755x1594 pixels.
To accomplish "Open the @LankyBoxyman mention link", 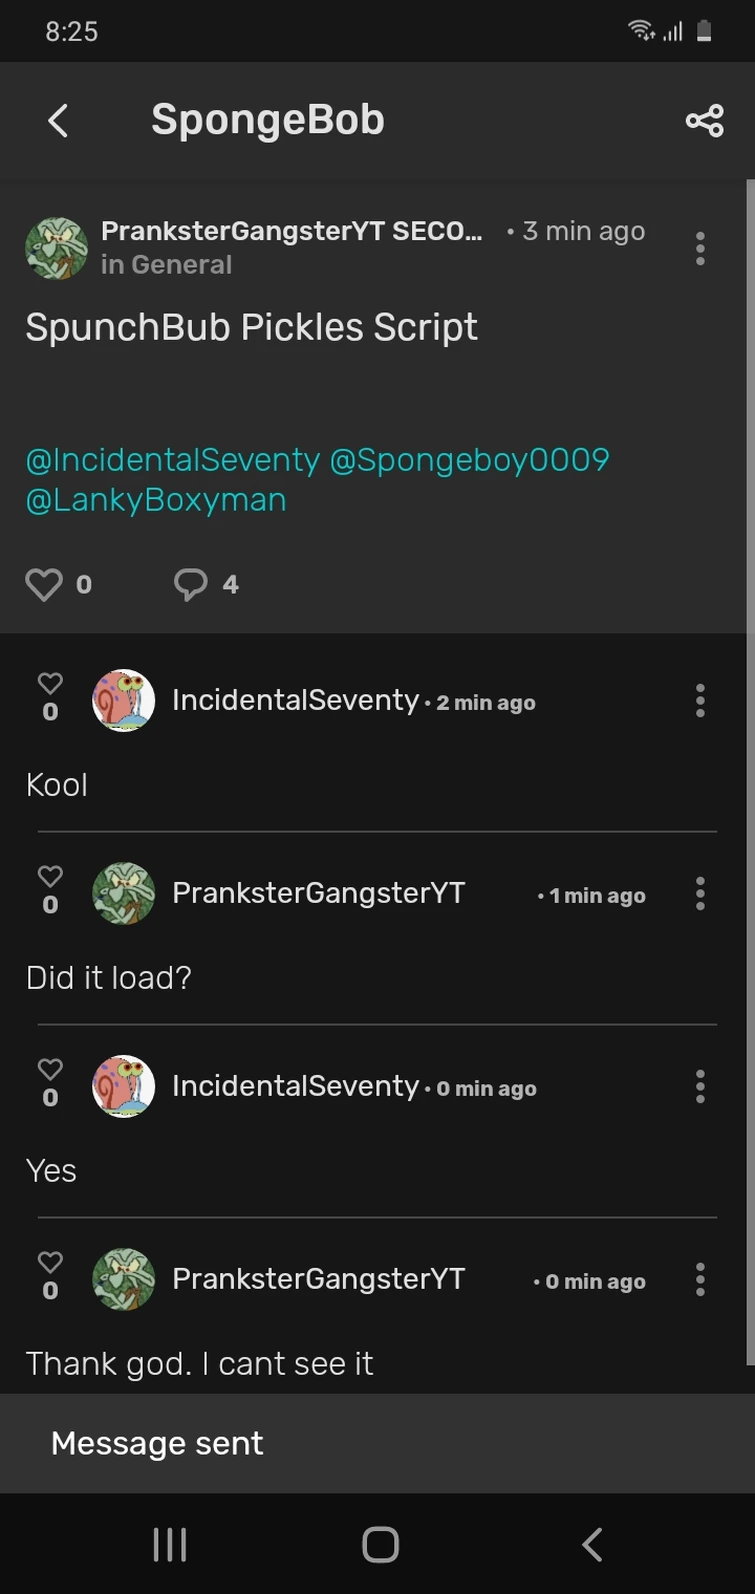I will pyautogui.click(x=156, y=500).
